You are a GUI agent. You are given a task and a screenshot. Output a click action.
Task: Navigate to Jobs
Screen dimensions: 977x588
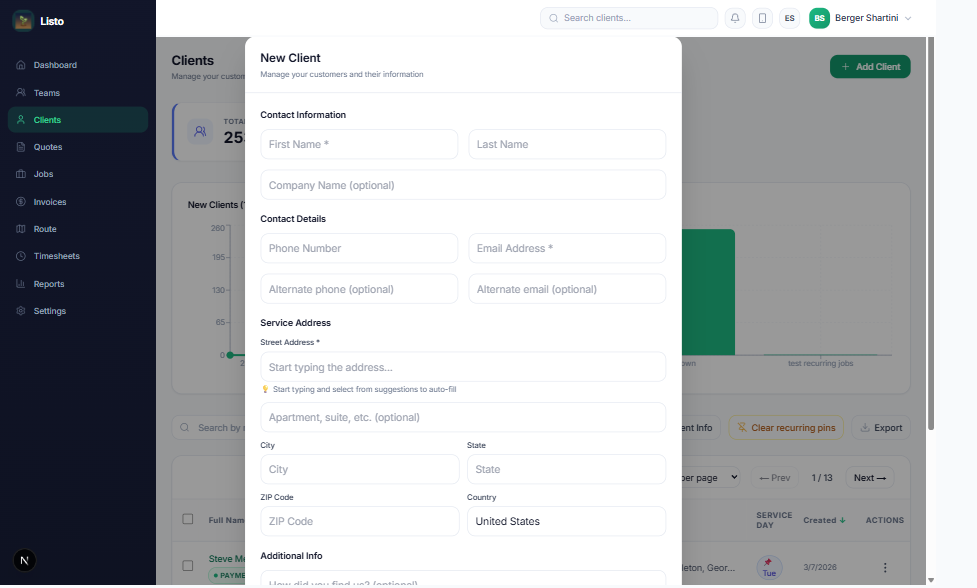(x=78, y=174)
